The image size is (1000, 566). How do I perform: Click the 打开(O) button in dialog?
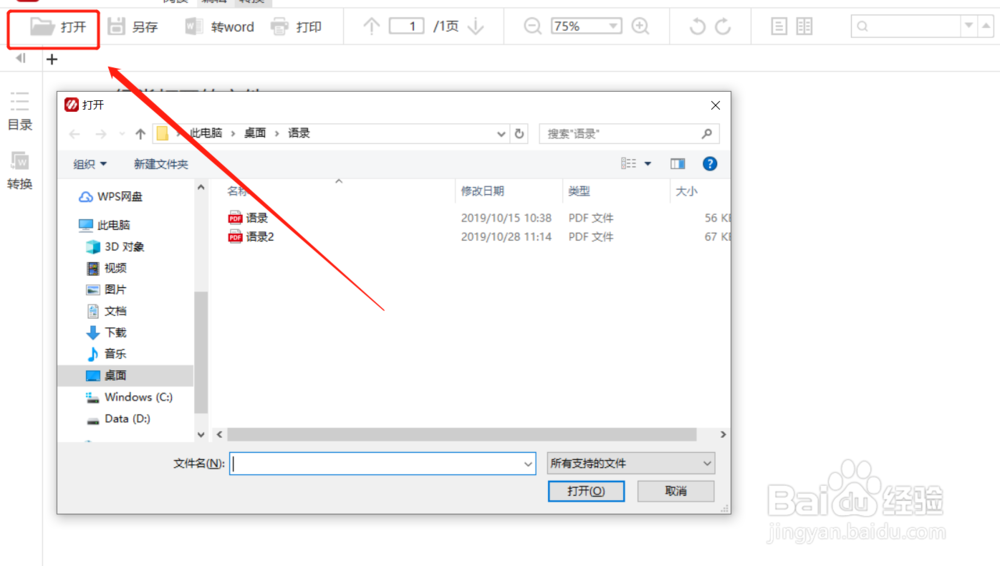coord(586,491)
